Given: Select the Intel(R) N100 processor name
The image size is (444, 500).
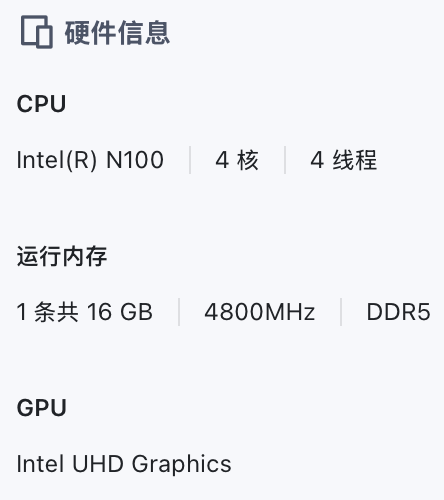Looking at the screenshot, I should click(90, 160).
